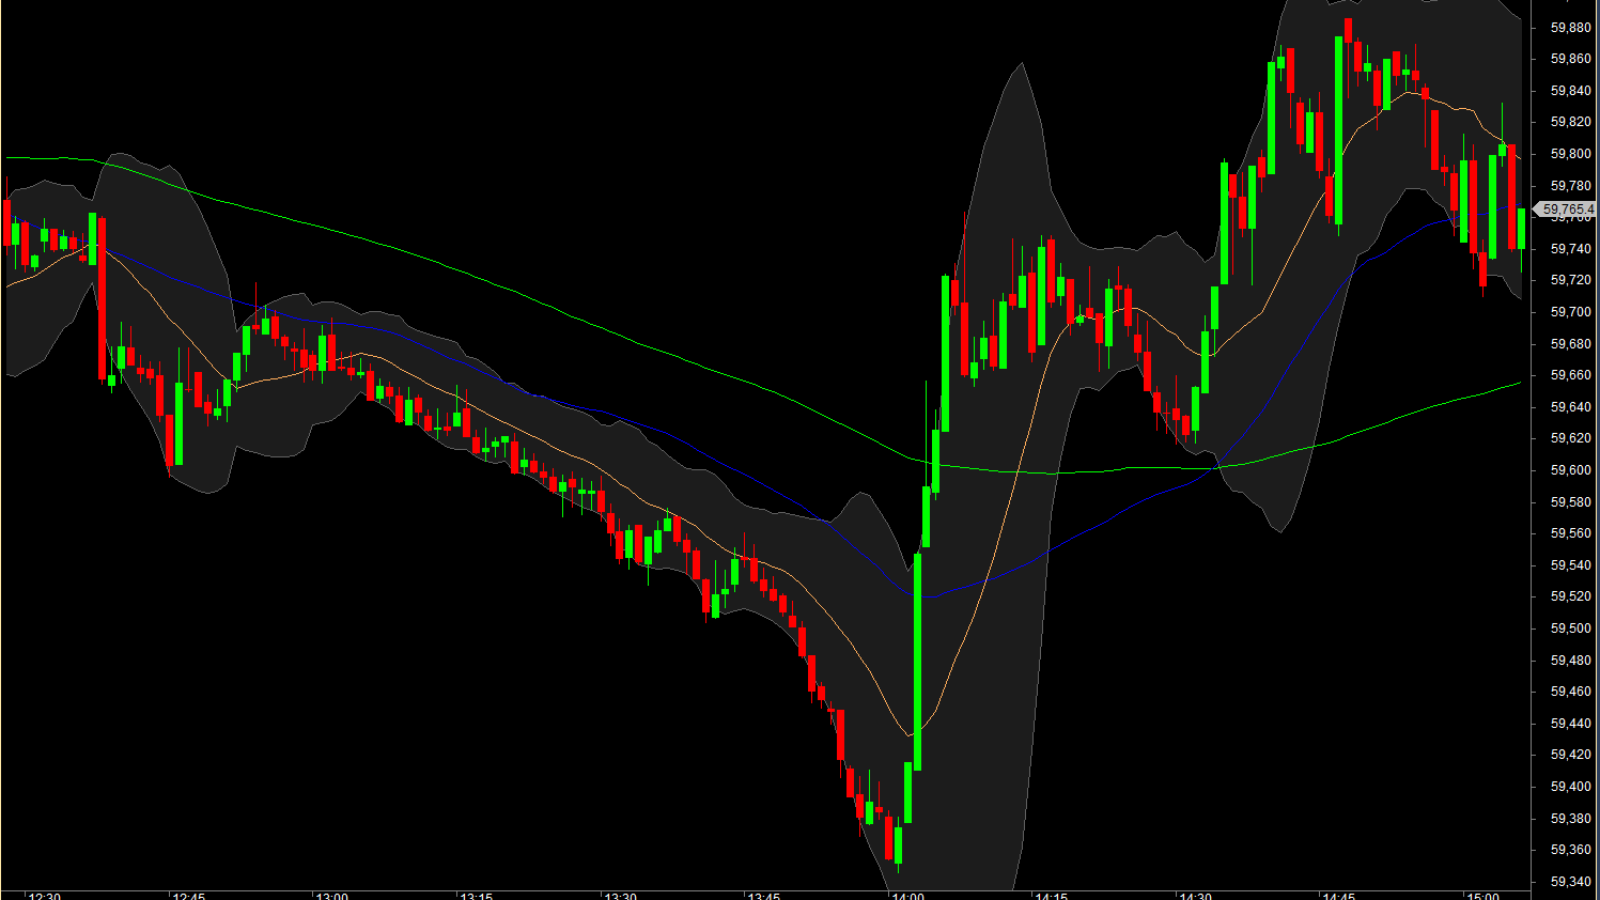This screenshot has width=1600, height=900.
Task: Click the 59,800 price axis label
Action: pos(1570,154)
